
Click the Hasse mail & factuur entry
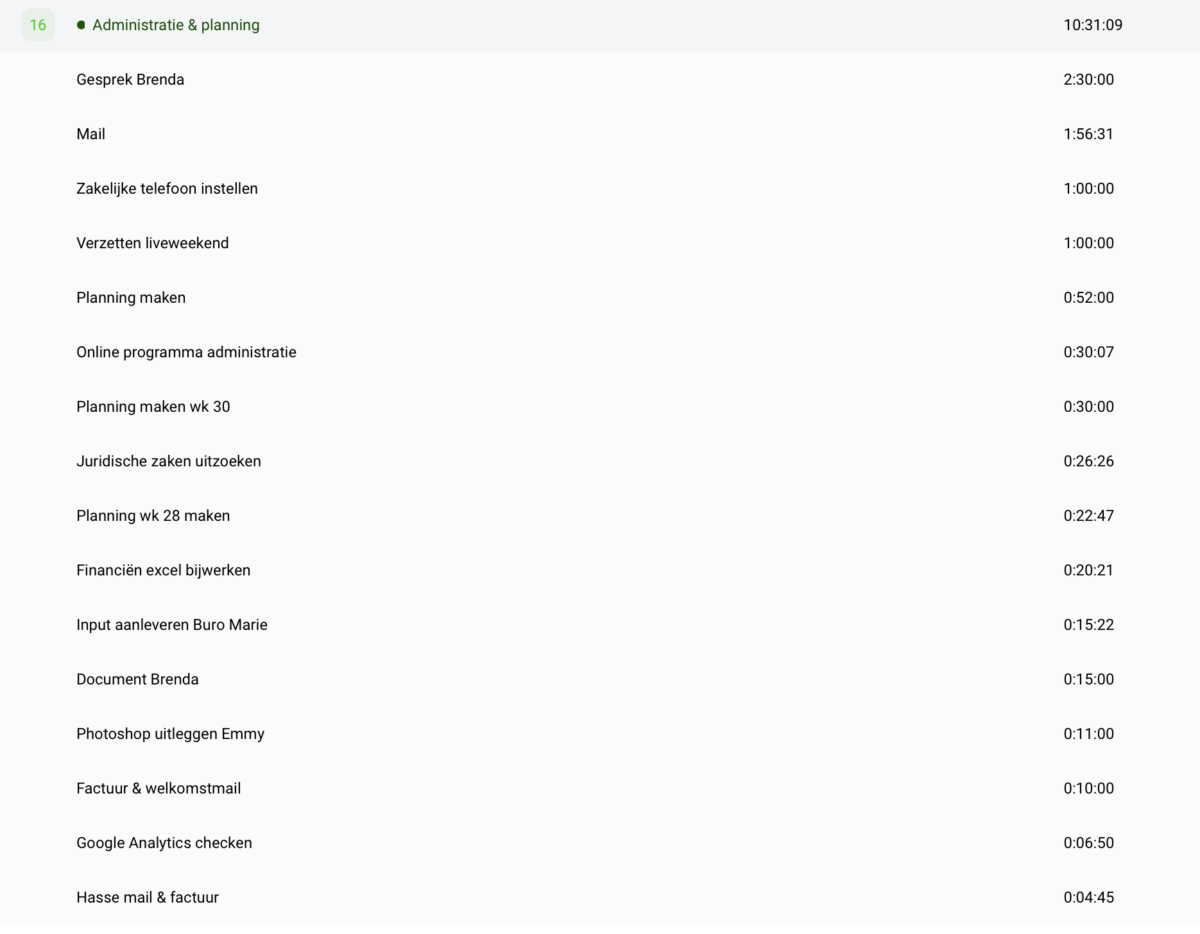[147, 897]
